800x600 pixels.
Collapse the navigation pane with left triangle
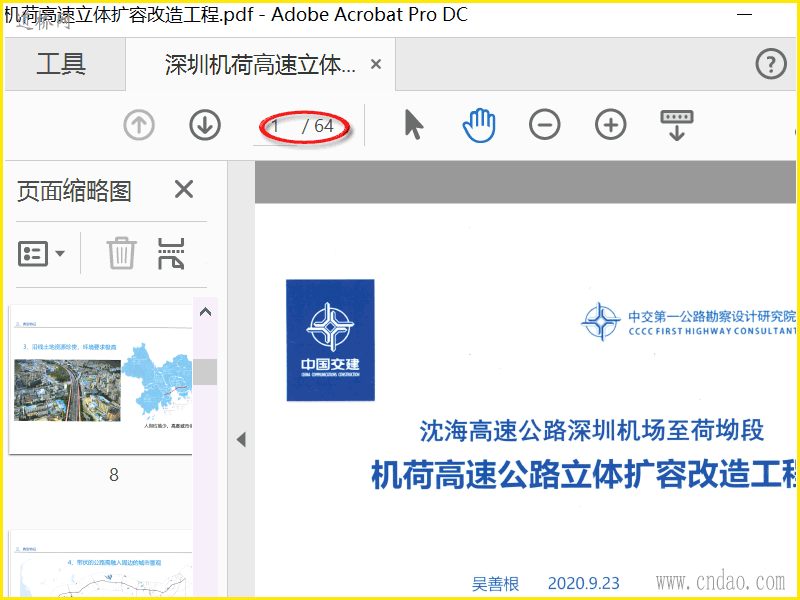coord(241,439)
